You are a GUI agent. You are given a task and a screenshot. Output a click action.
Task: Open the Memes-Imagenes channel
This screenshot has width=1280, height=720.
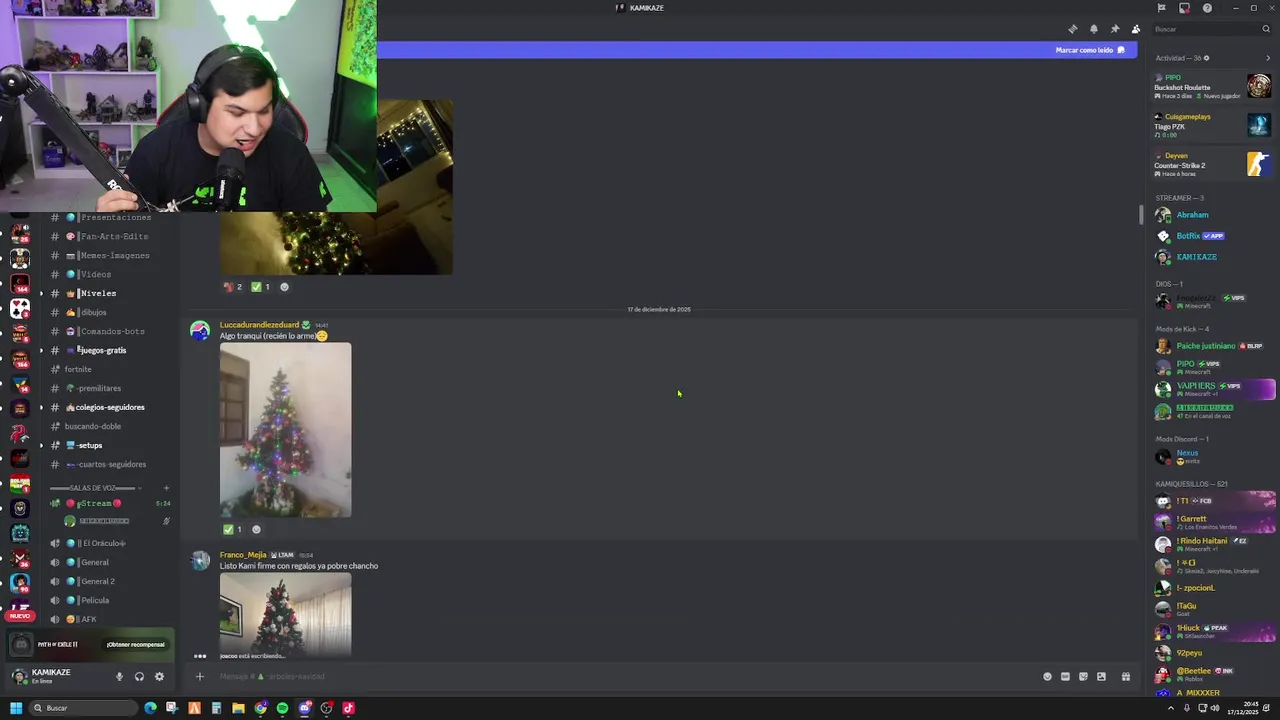(x=108, y=255)
